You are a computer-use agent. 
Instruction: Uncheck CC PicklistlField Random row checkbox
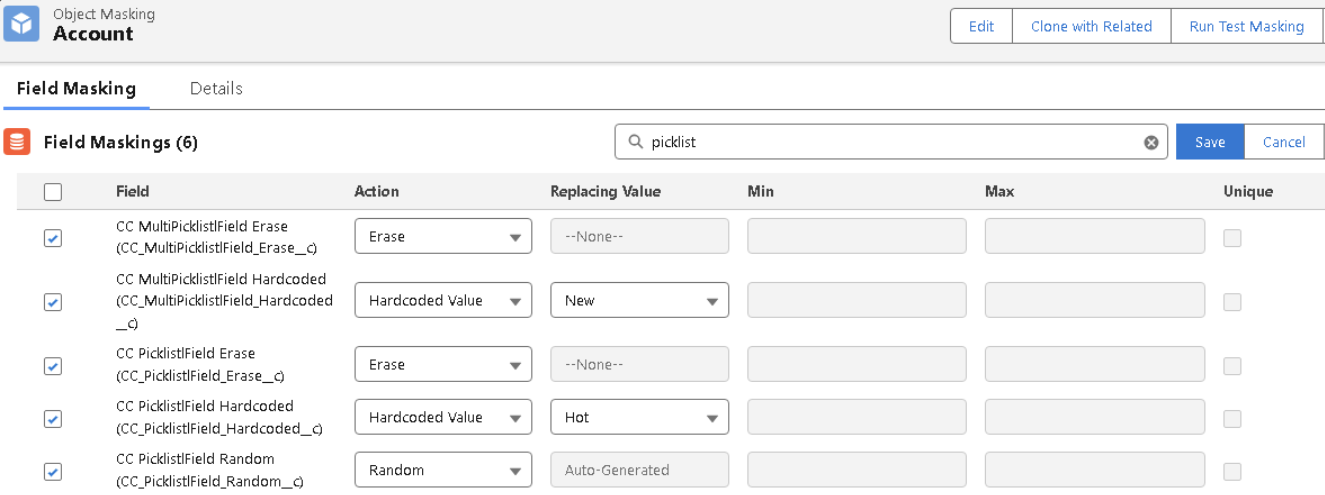(53, 471)
